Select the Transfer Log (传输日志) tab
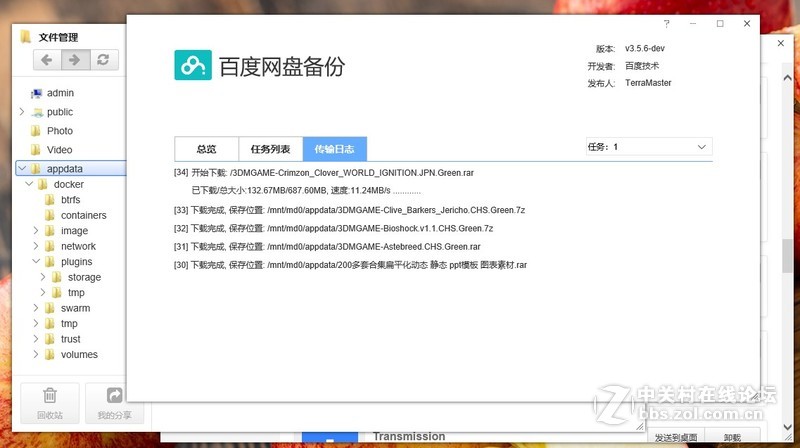The height and width of the screenshot is (448, 800). tap(335, 149)
